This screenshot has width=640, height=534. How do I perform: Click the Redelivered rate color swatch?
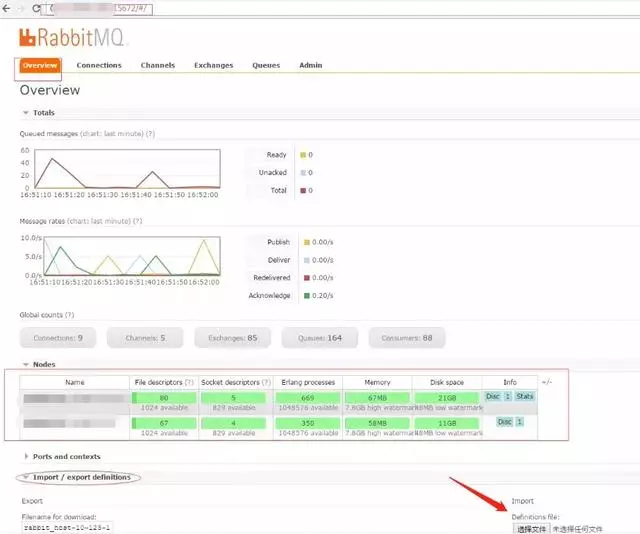click(307, 278)
